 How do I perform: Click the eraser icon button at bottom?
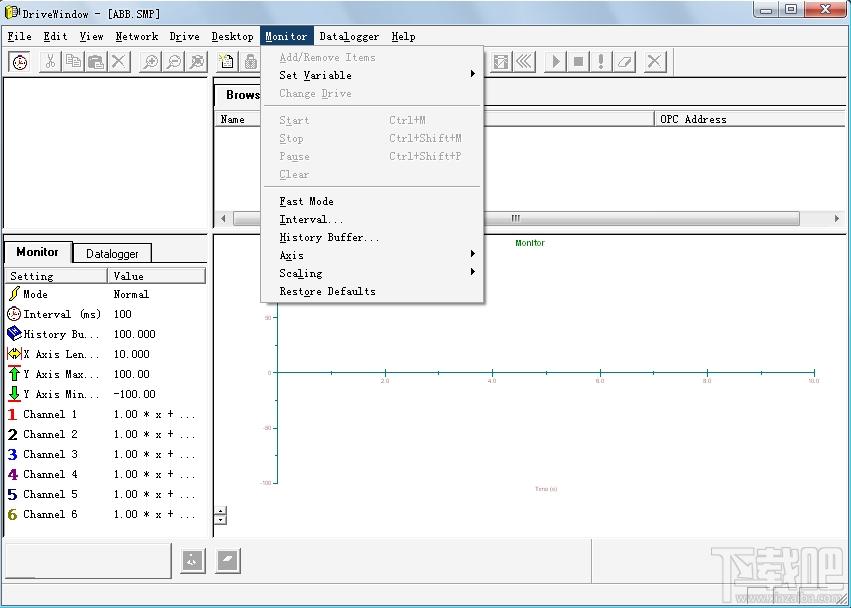pos(228,561)
